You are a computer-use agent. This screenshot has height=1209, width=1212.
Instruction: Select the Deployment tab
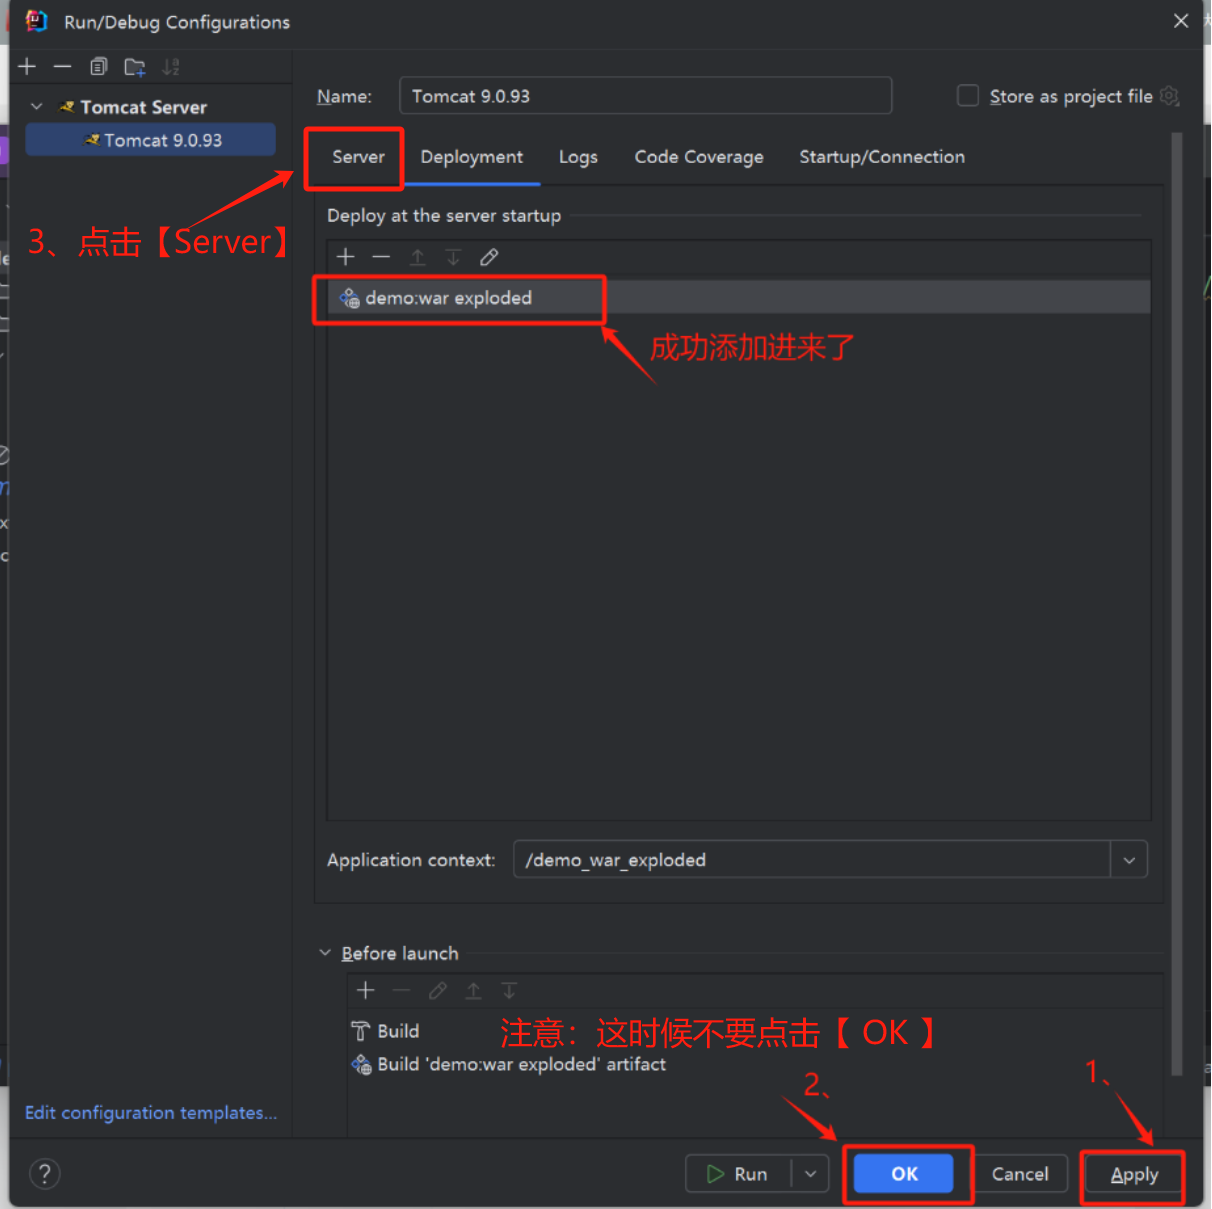471,157
